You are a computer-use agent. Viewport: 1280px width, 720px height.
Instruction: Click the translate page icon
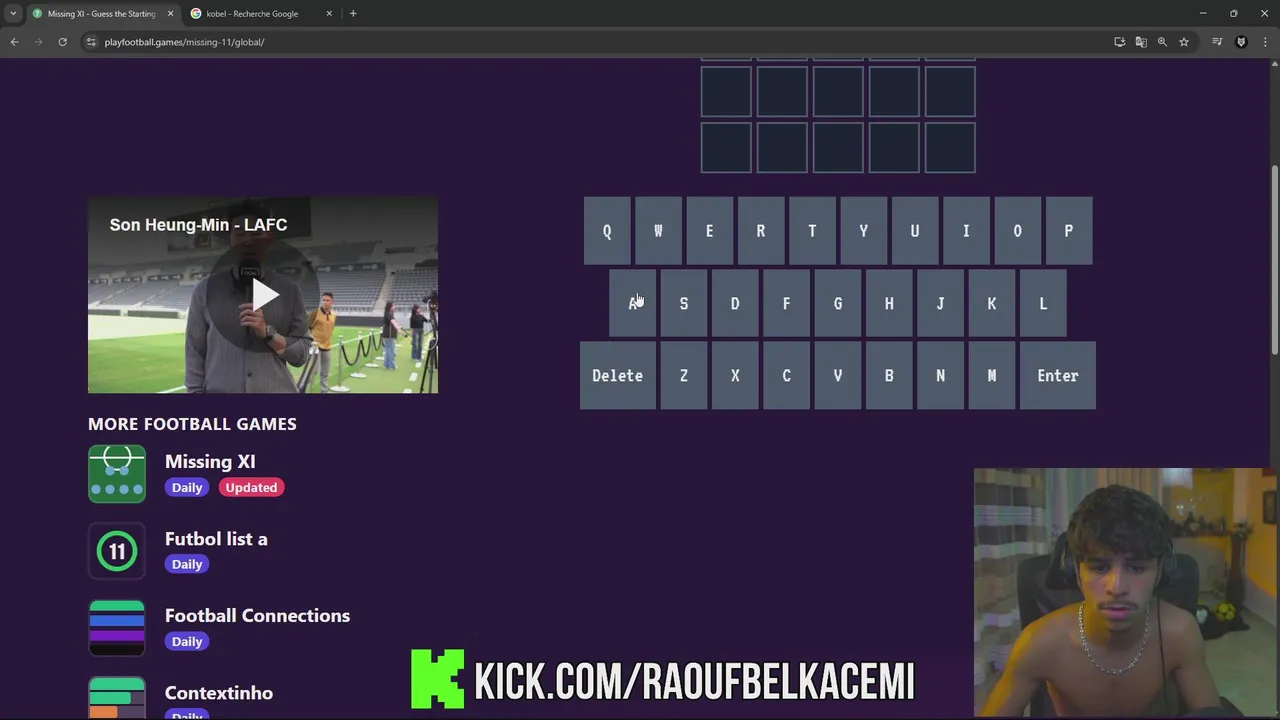pyautogui.click(x=1141, y=42)
